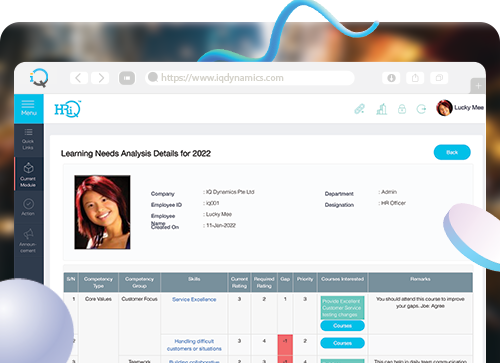This screenshot has width=500, height=363.
Task: Click the employee profile photo
Action: pos(102,212)
